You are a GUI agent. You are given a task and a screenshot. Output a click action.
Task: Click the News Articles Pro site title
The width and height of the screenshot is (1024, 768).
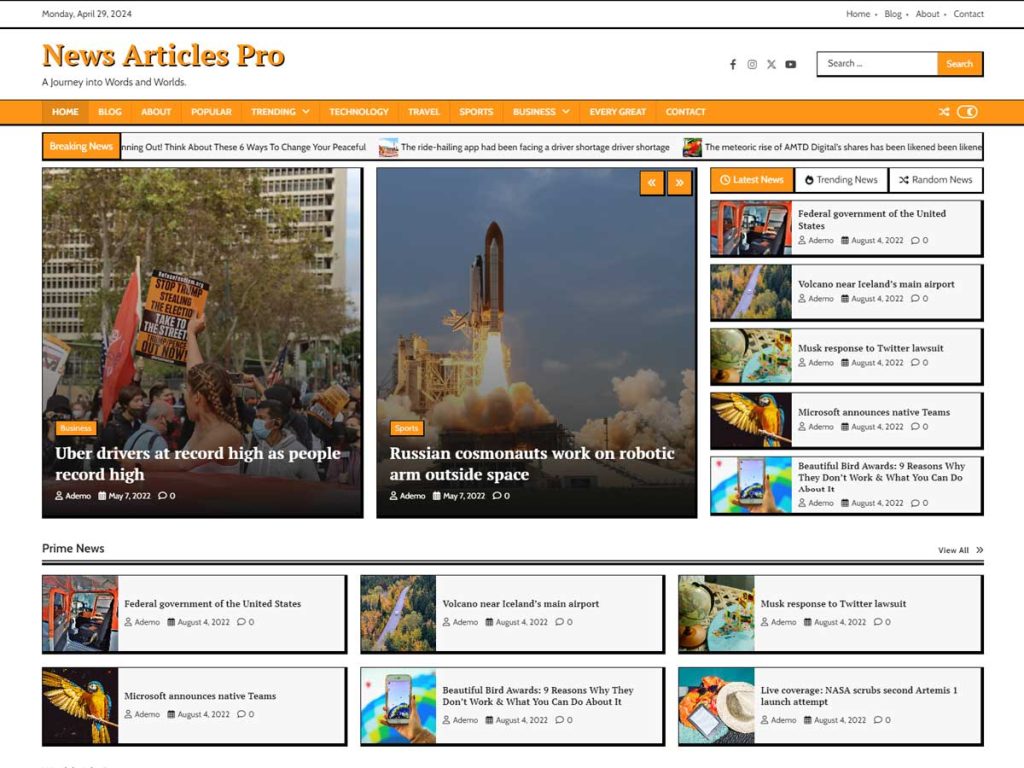pos(163,56)
